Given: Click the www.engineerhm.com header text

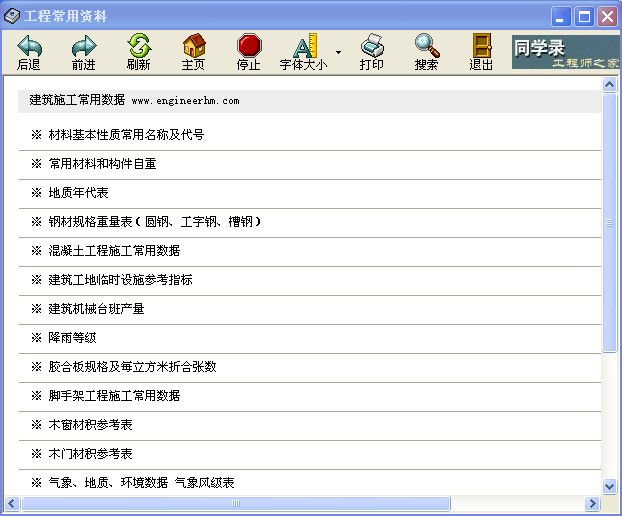Looking at the screenshot, I should 186,101.
